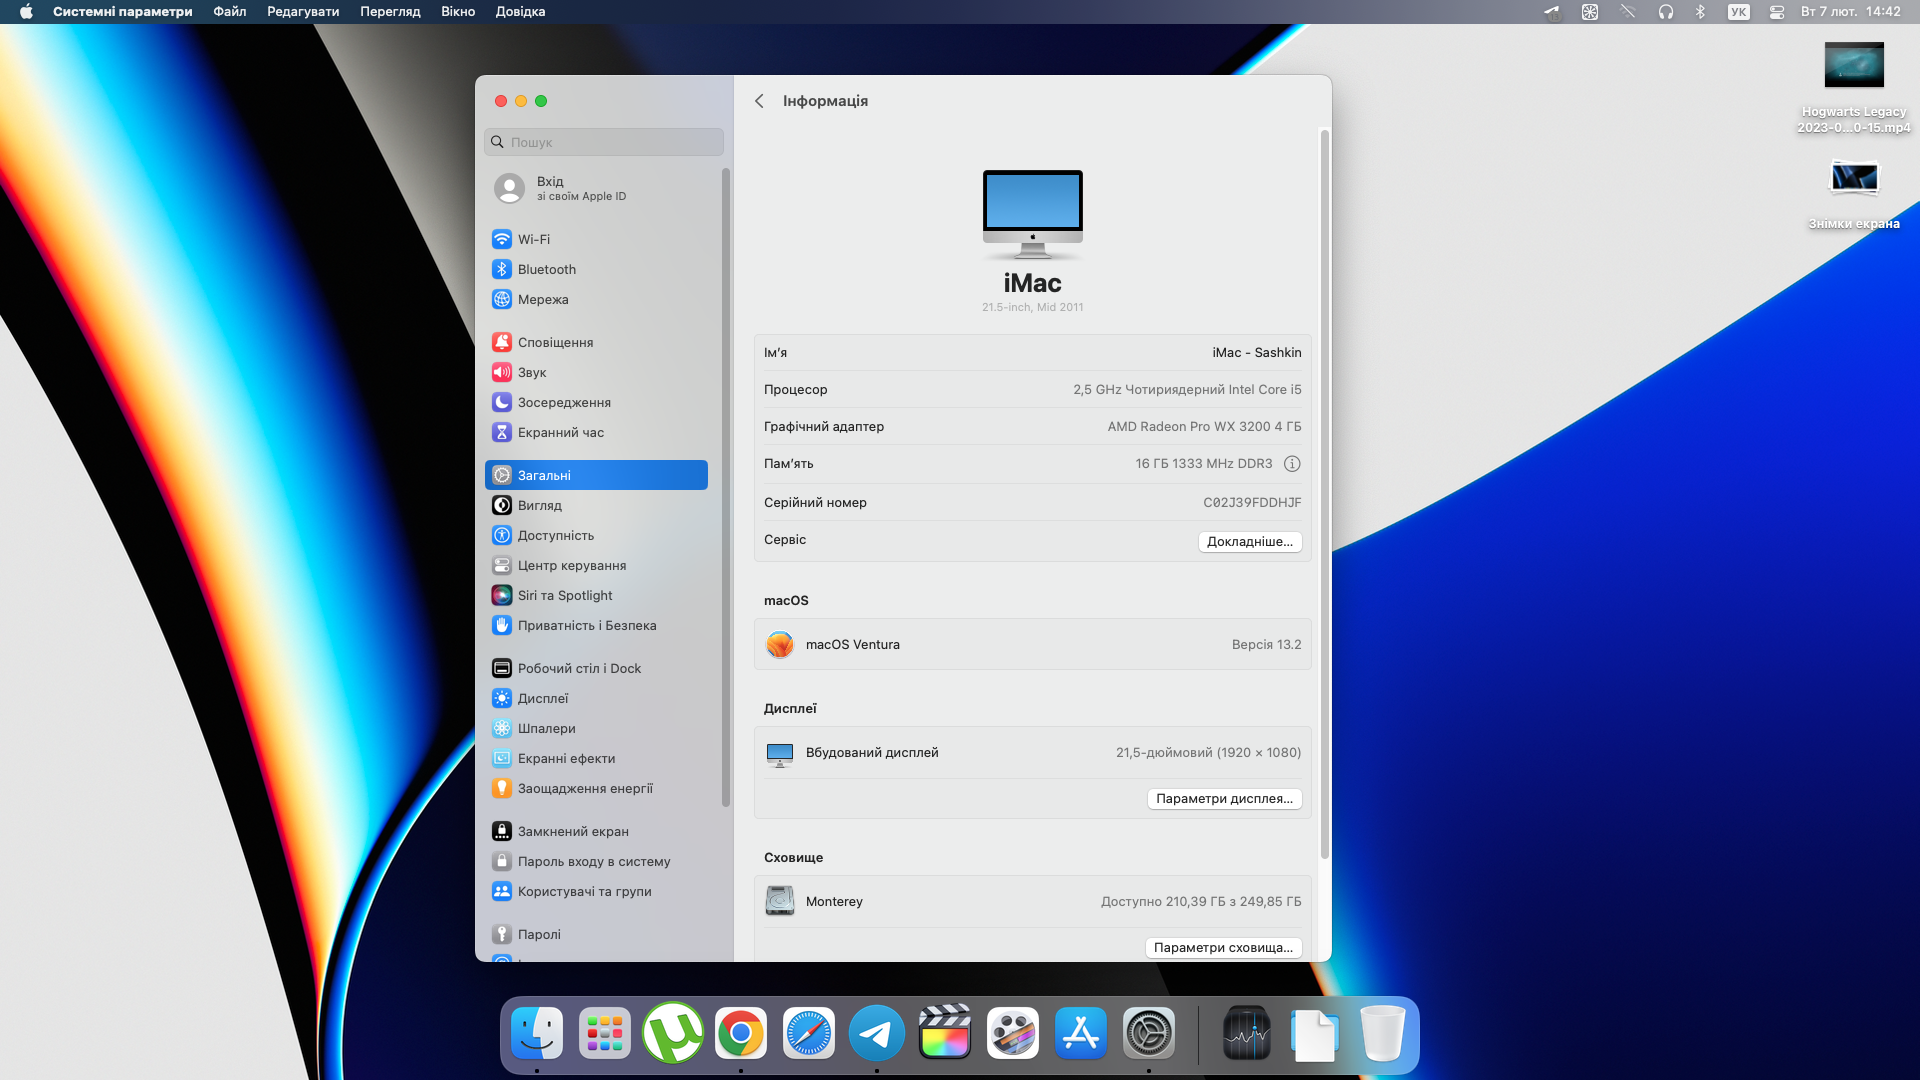Open Замкнений екран settings
This screenshot has width=1920, height=1080.
572,831
